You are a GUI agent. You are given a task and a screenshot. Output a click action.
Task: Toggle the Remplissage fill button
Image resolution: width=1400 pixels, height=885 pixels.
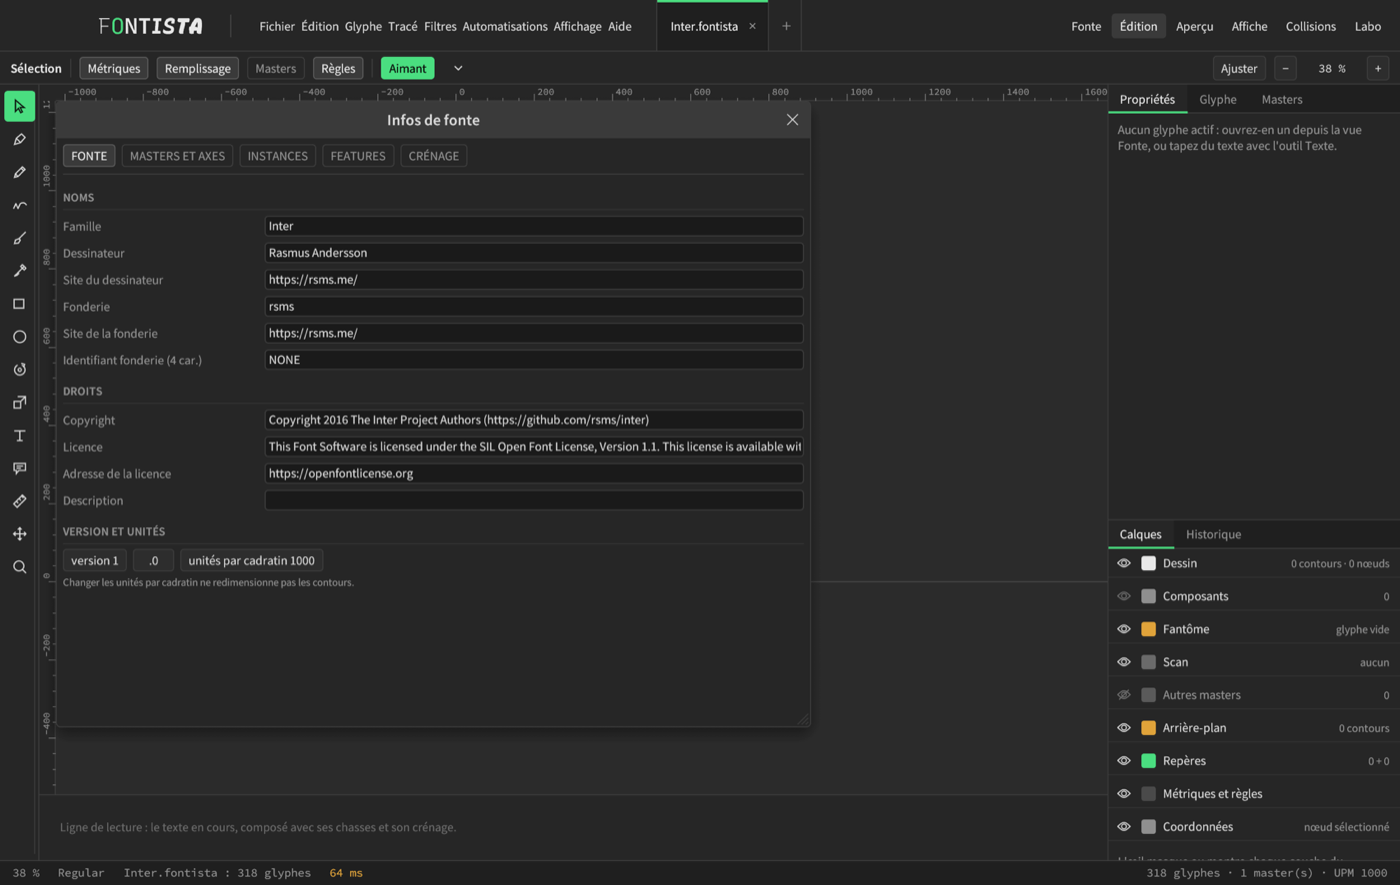pos(198,68)
